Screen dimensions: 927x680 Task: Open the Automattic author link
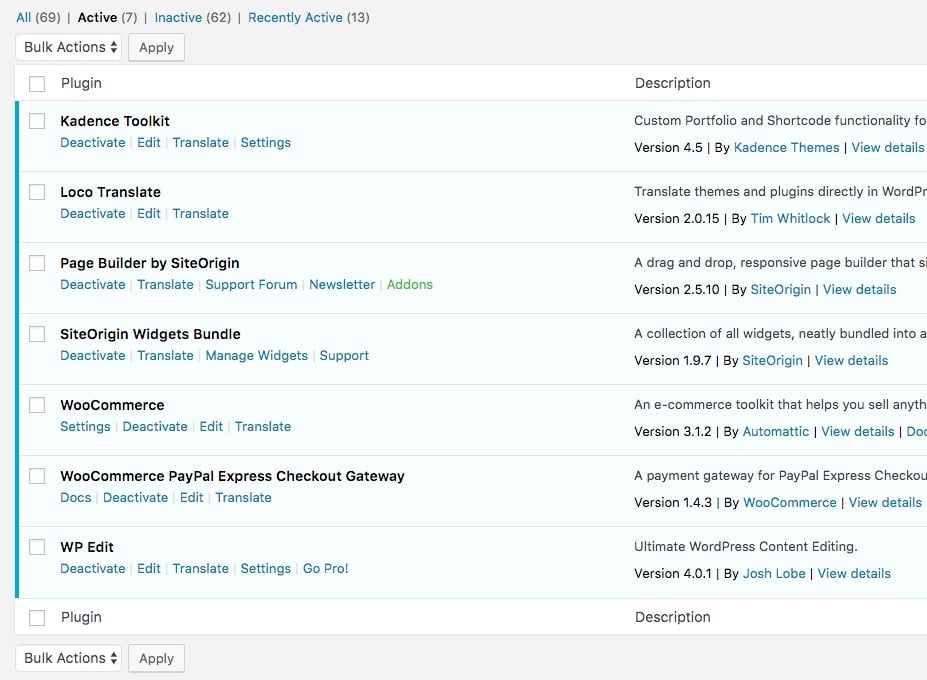(776, 431)
